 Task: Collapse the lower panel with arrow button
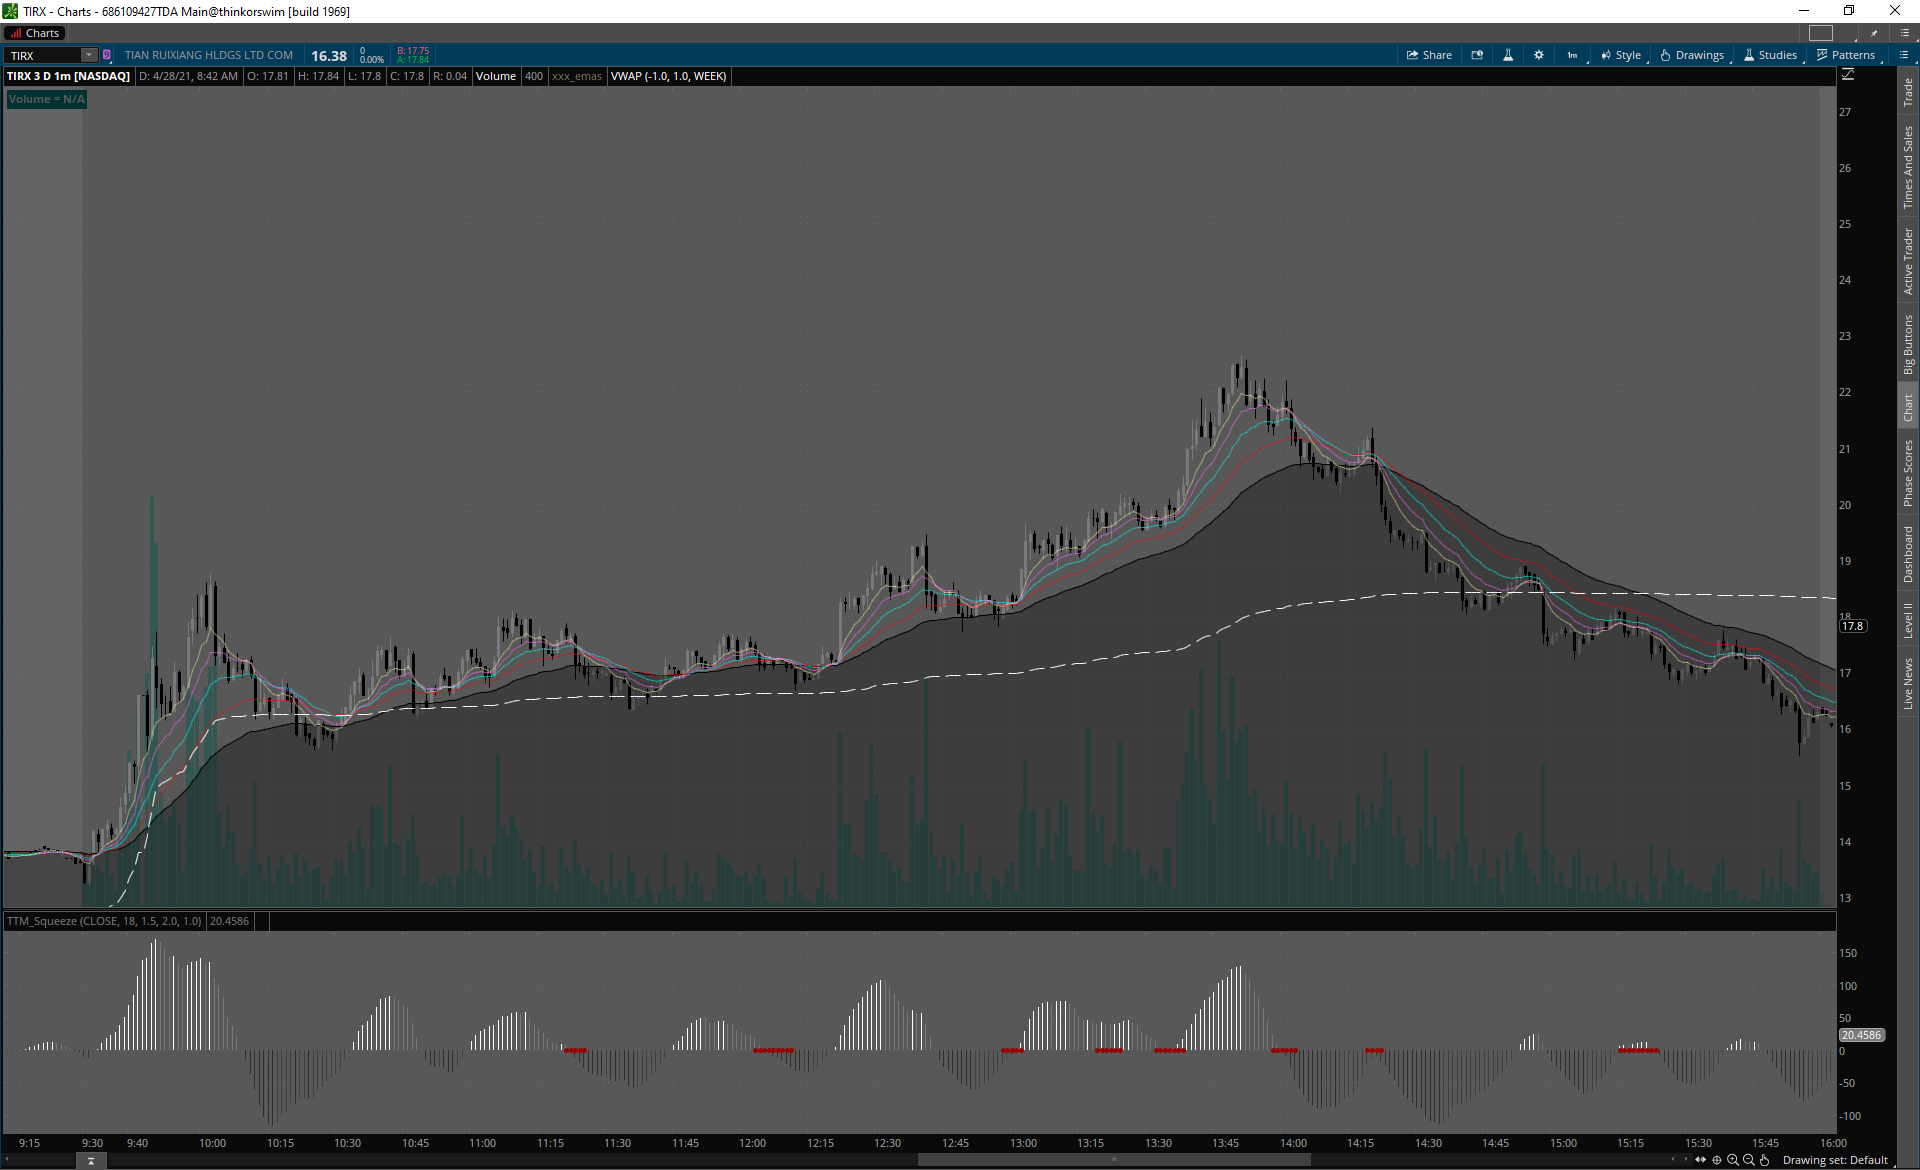90,1161
